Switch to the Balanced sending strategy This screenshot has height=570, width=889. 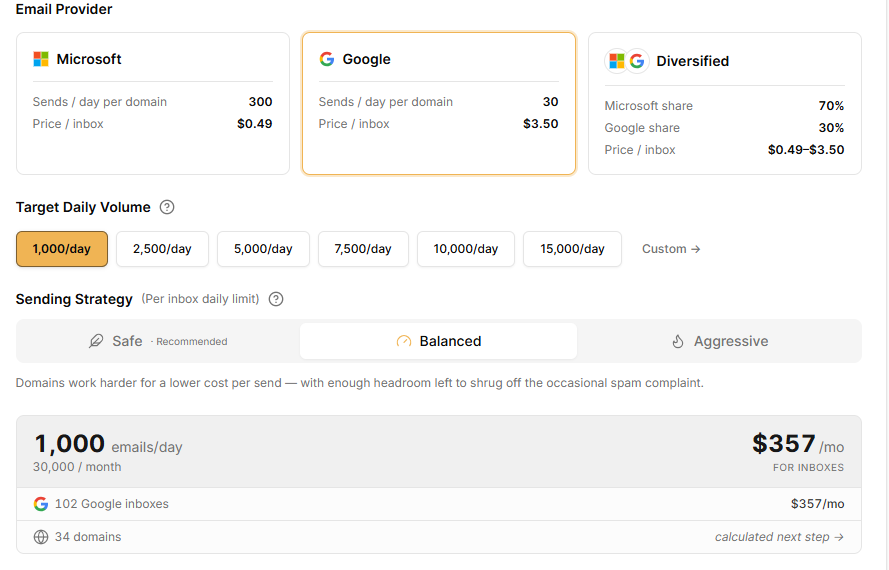pyautogui.click(x=438, y=341)
